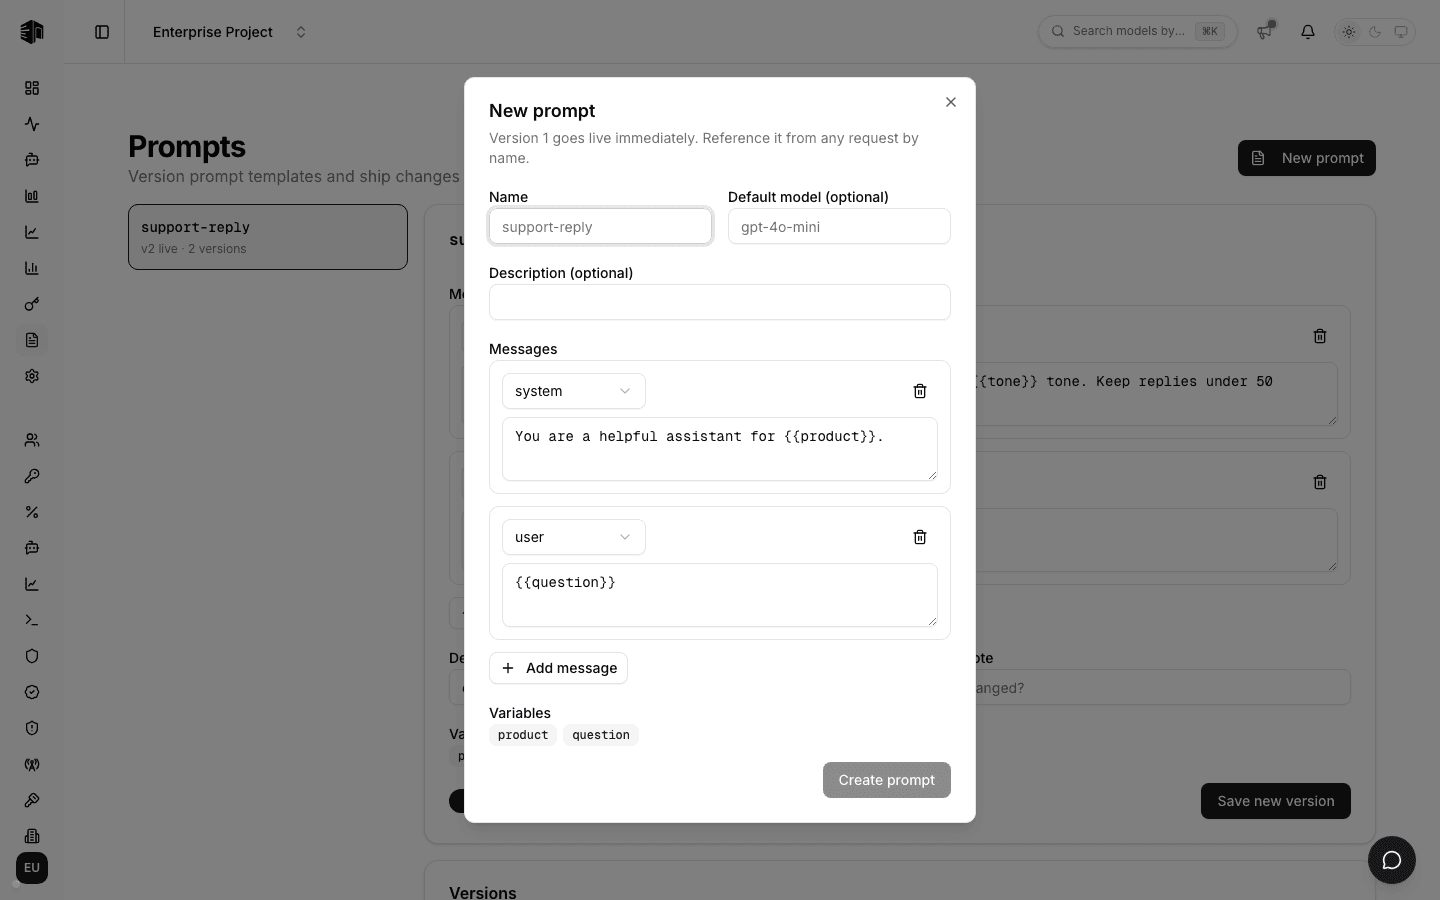
Task: Open the user role dropdown
Action: coord(573,537)
